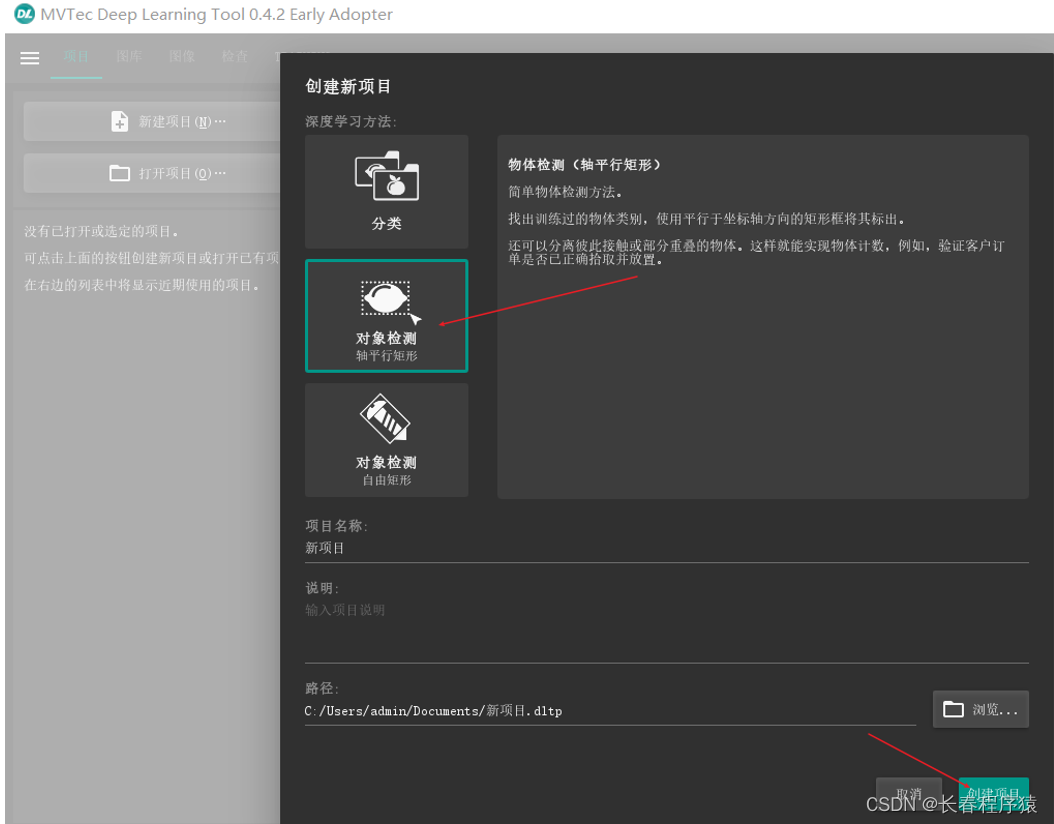Click the text 在右边的列表中将显示近期使用的项目。

142,286
